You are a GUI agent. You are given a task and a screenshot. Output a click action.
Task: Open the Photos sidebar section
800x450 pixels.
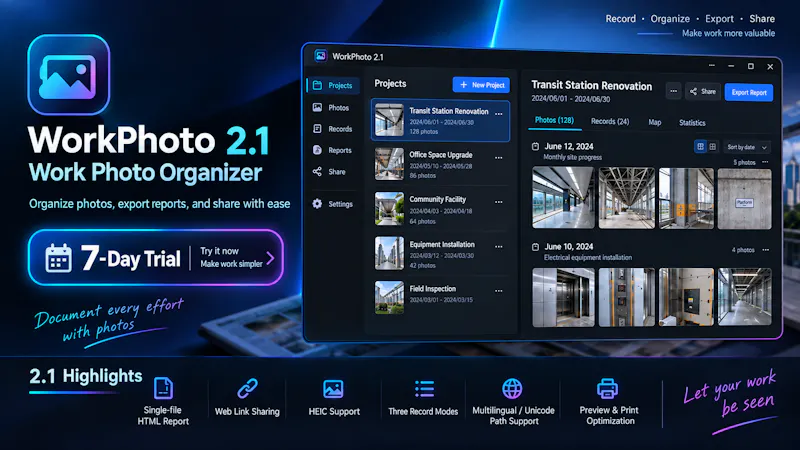pos(331,108)
